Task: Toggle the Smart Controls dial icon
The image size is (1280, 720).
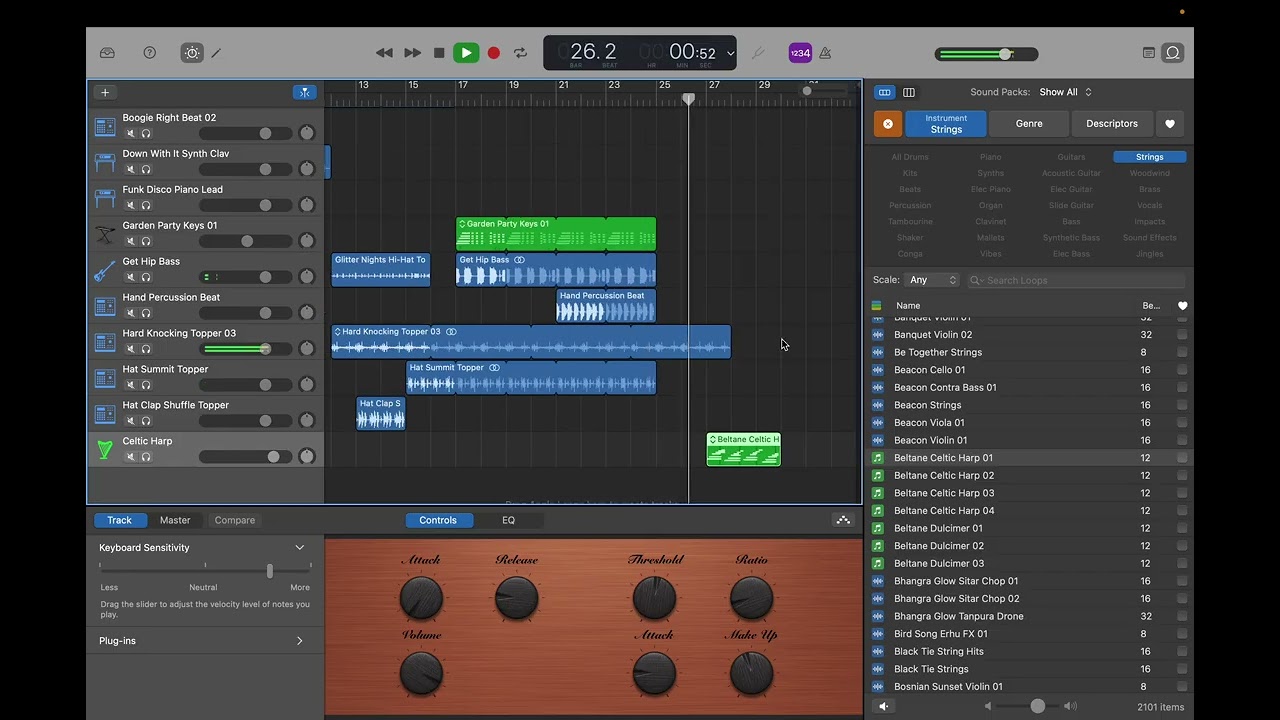Action: (192, 53)
